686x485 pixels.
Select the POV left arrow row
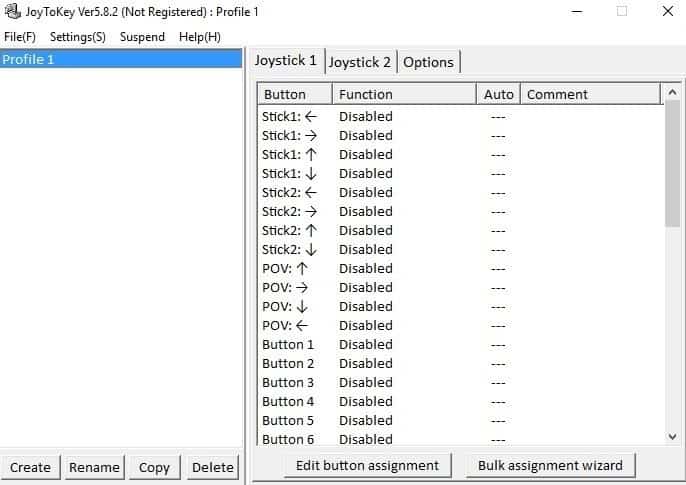[x=461, y=326]
